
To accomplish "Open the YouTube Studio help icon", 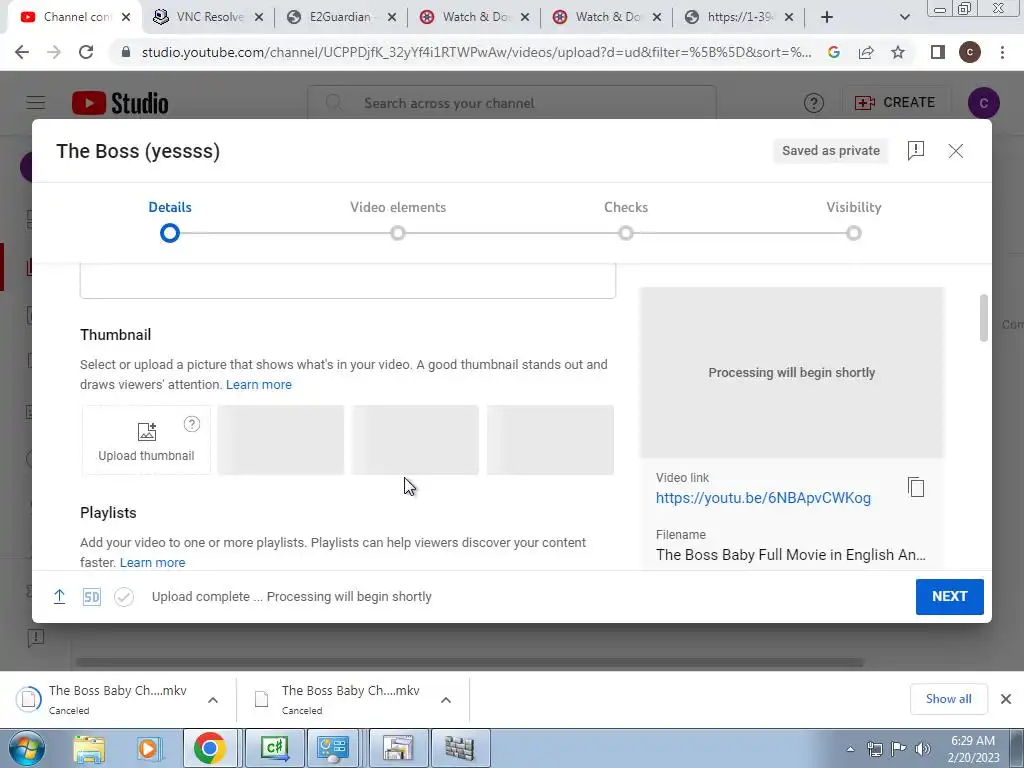I will [x=814, y=103].
